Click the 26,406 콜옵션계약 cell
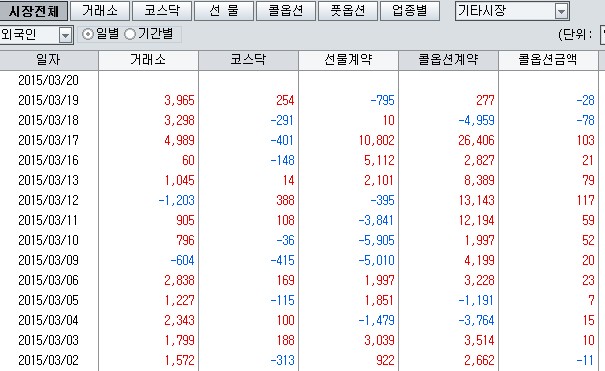Image resolution: width=605 pixels, height=371 pixels. pyautogui.click(x=476, y=140)
